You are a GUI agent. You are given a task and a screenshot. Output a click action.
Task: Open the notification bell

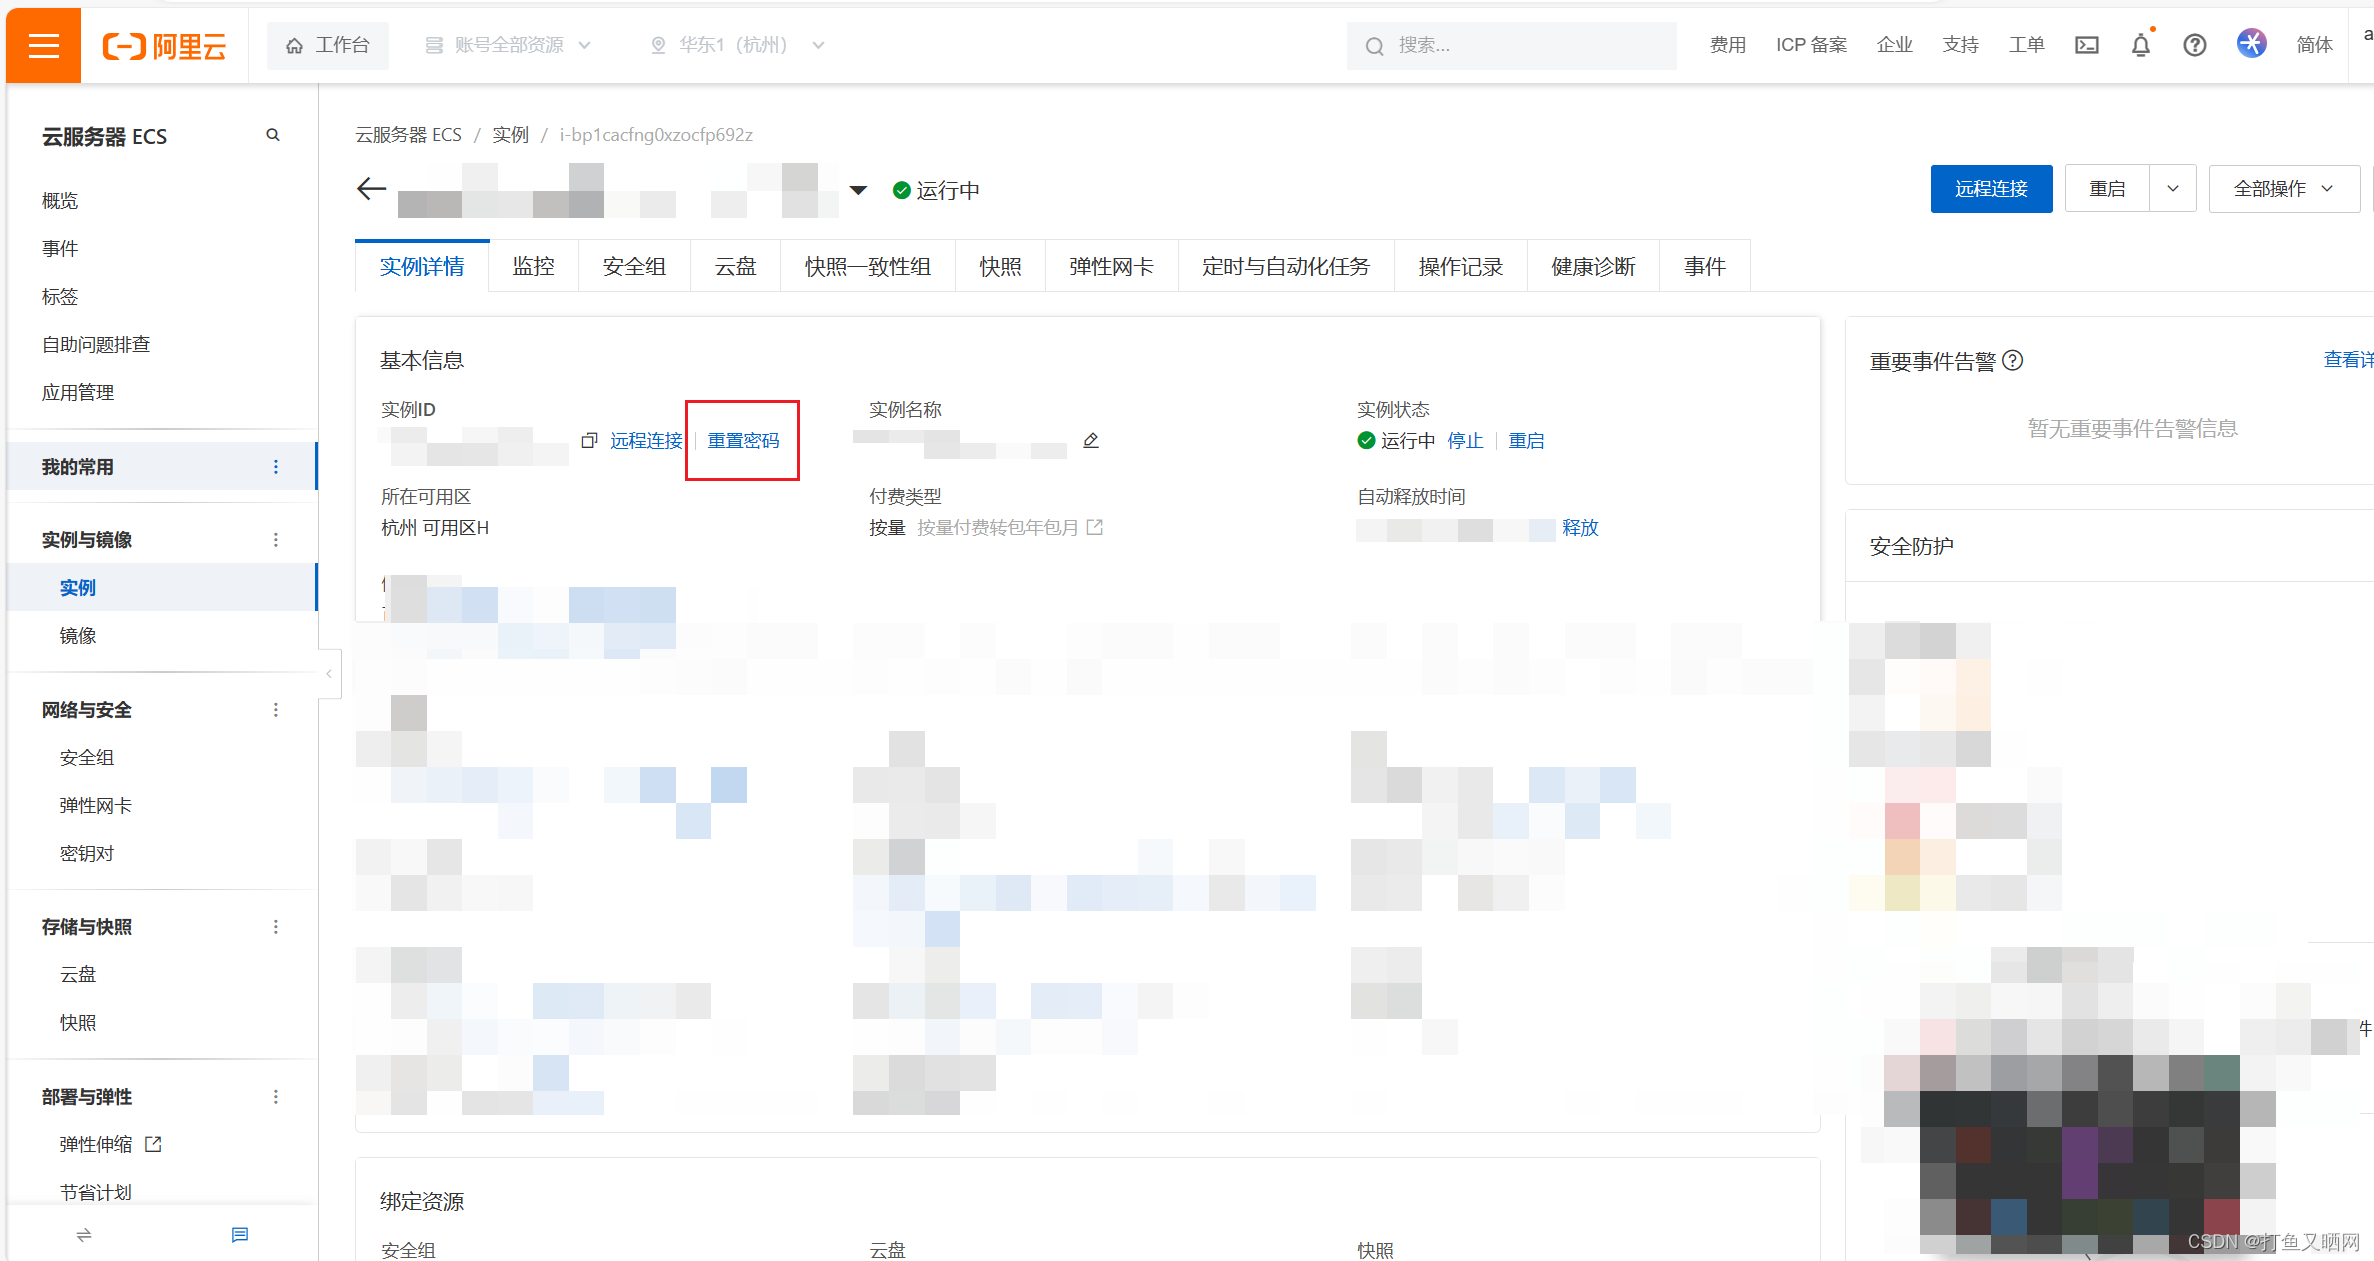(x=2140, y=45)
